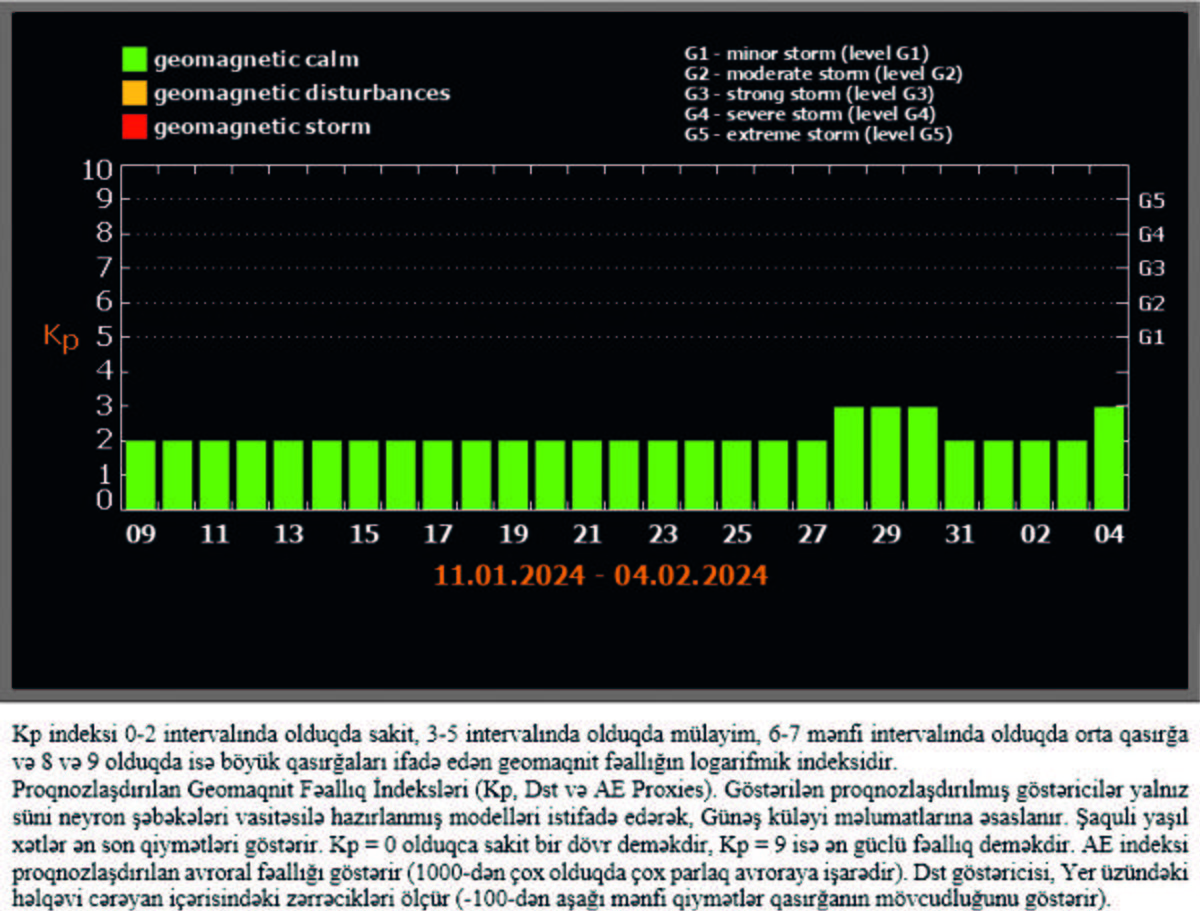The width and height of the screenshot is (1200, 911).
Task: Click the bar above the 31 label
Action: [x=960, y=475]
